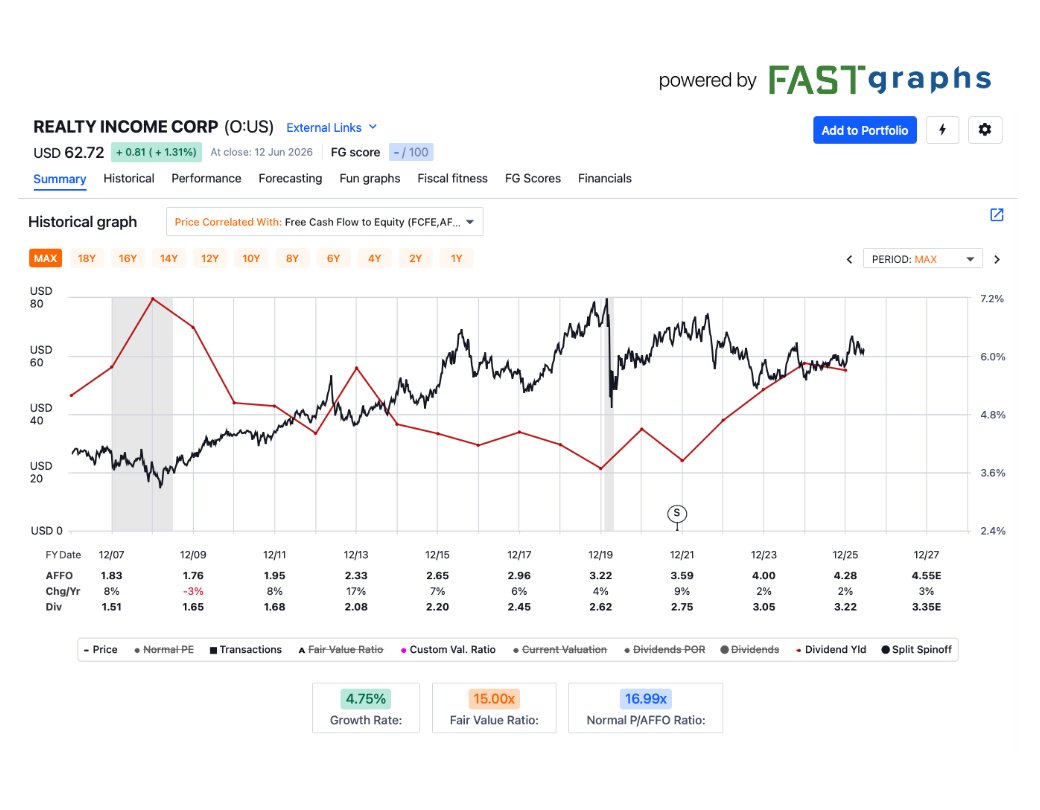The height and width of the screenshot is (810, 1040).
Task: Go to next period arrow
Action: (x=996, y=259)
